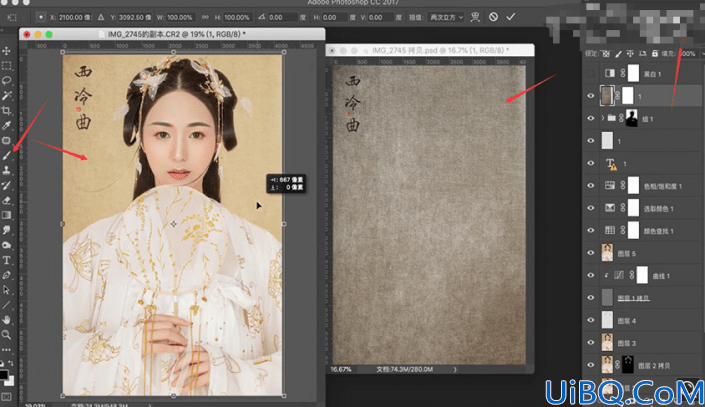Screen dimensions: 705x407
Task: Click the foreground color swatch
Action: pyautogui.click(x=3, y=374)
